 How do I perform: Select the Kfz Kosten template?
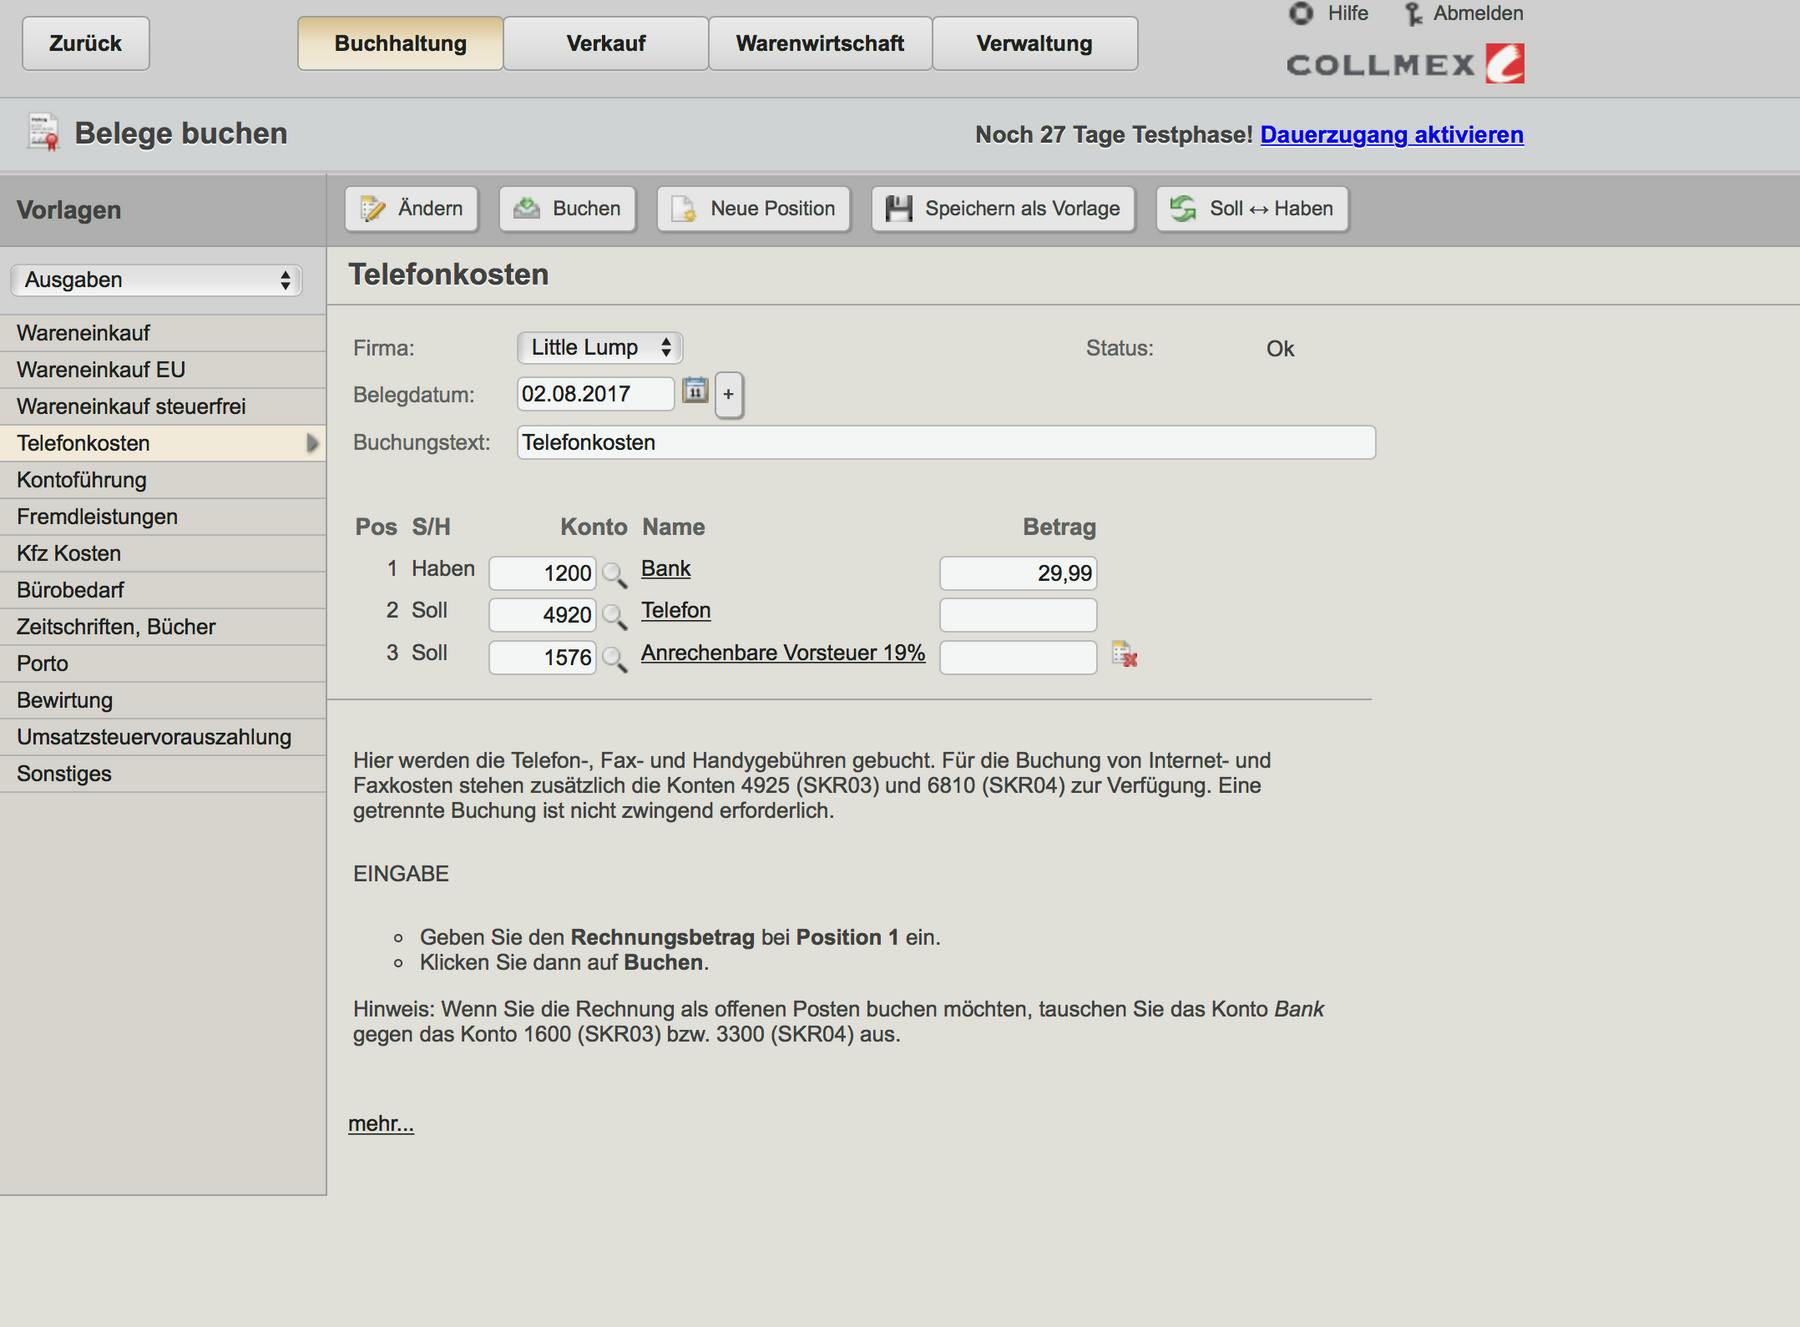click(163, 554)
